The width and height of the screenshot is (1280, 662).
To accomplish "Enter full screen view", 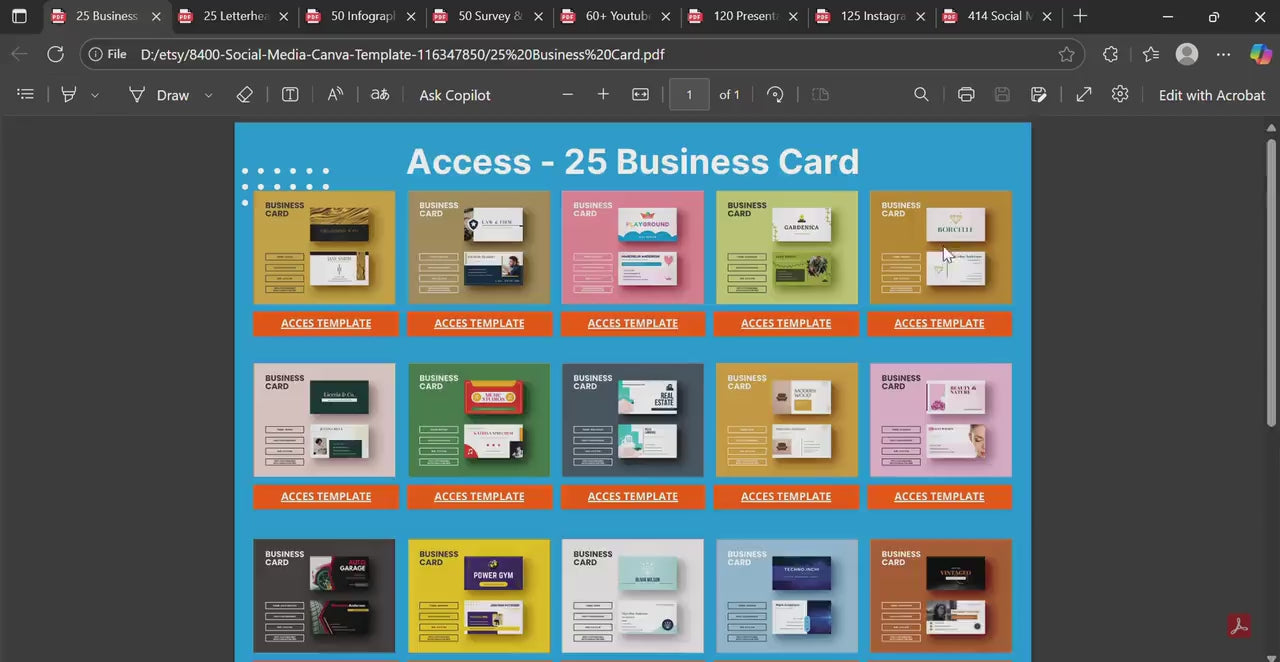I will 1084,94.
